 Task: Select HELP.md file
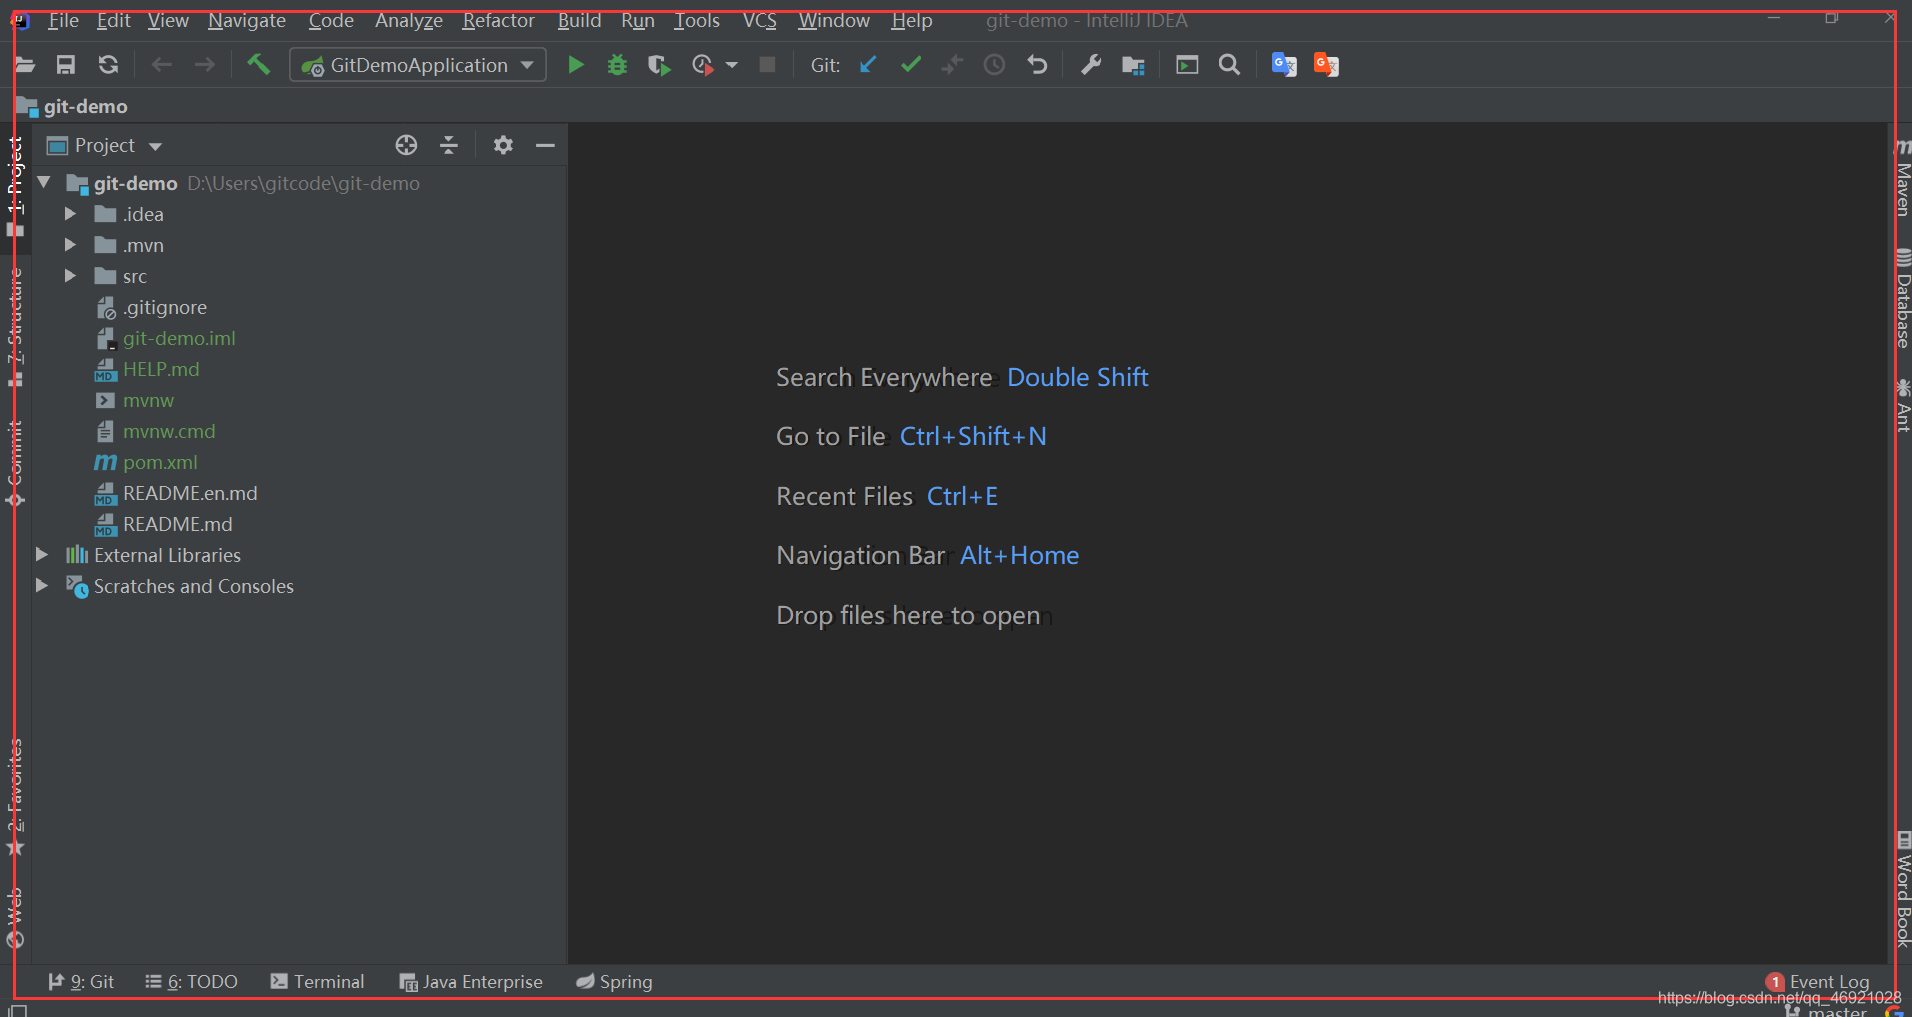point(161,369)
